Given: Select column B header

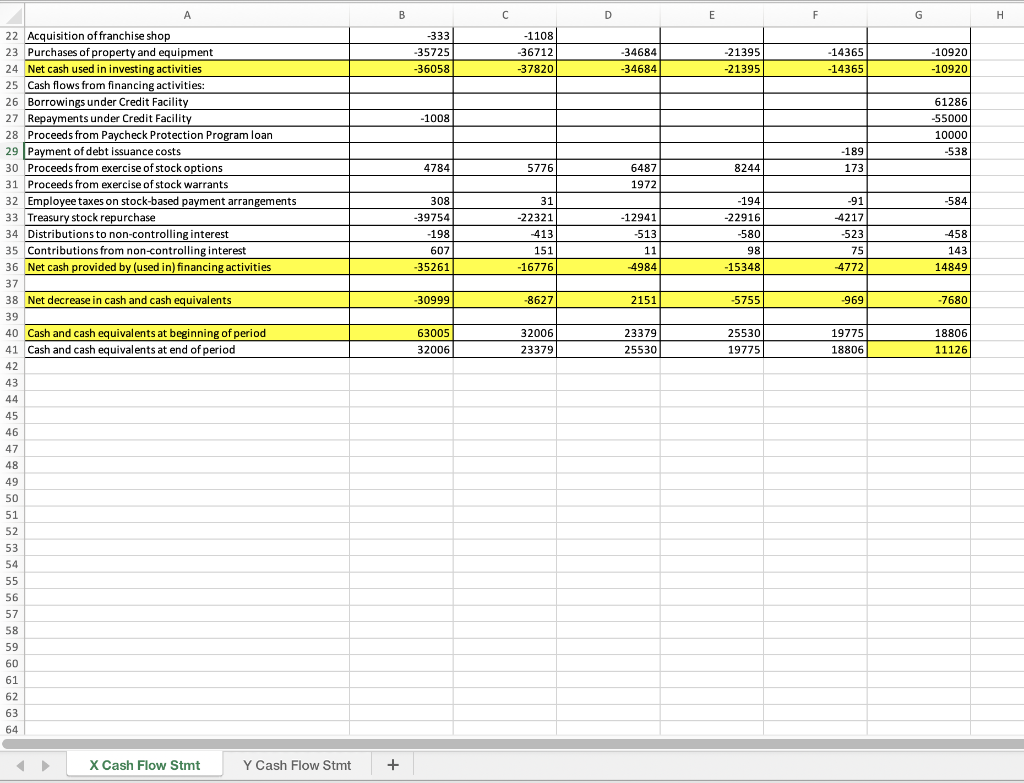Looking at the screenshot, I should (x=401, y=14).
